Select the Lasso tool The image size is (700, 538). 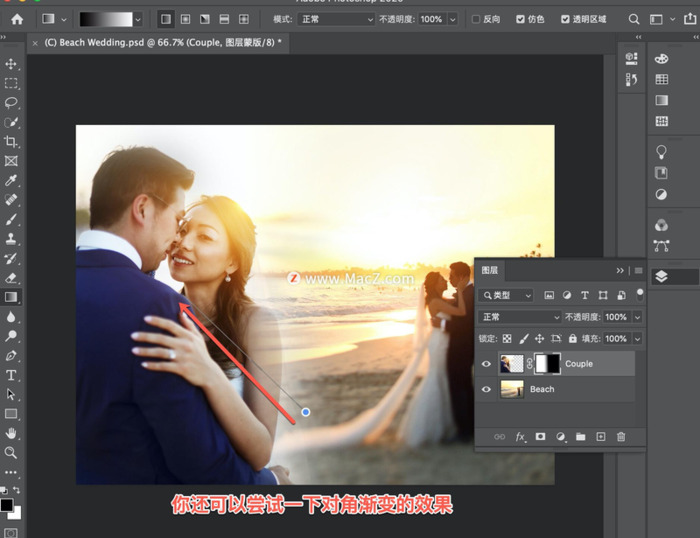(x=12, y=102)
